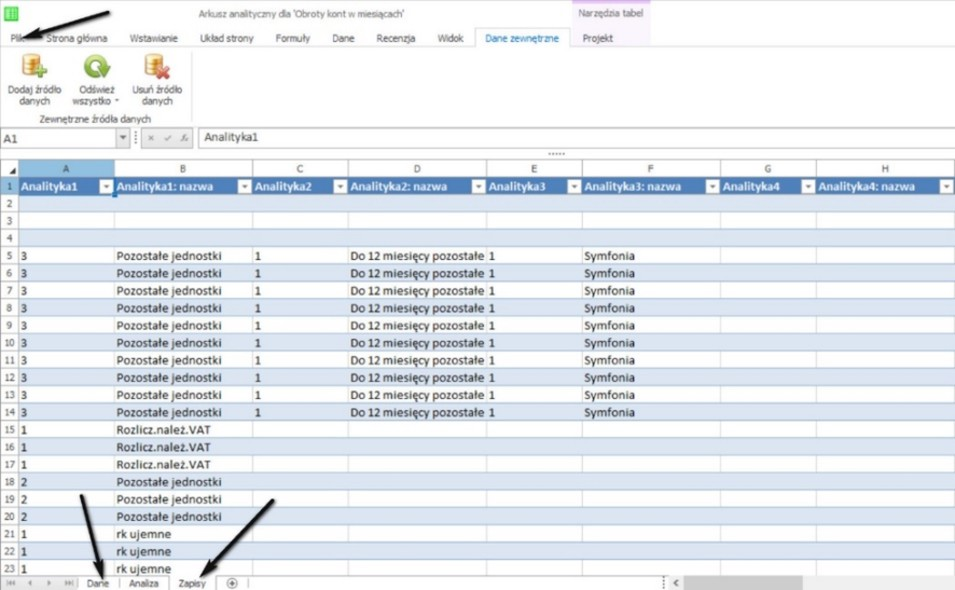Click cell F5 Symfonia
Screen dimensions: 955x590
651,256
